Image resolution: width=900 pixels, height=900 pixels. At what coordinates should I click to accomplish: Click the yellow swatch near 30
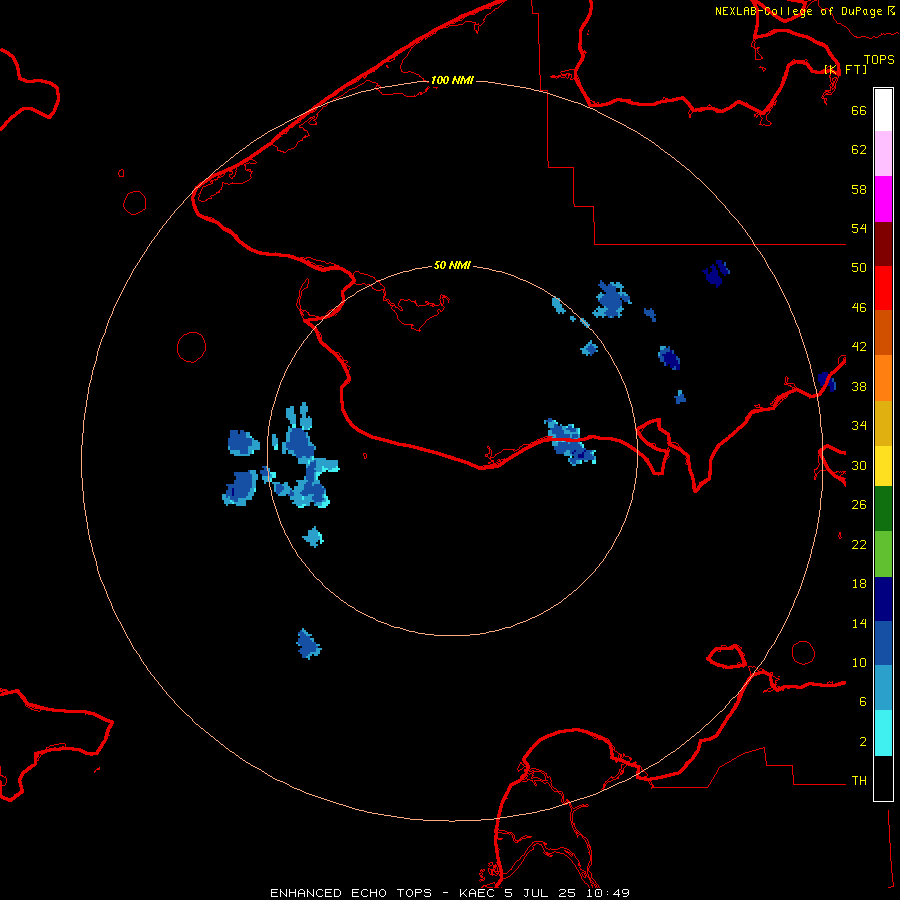(x=883, y=466)
